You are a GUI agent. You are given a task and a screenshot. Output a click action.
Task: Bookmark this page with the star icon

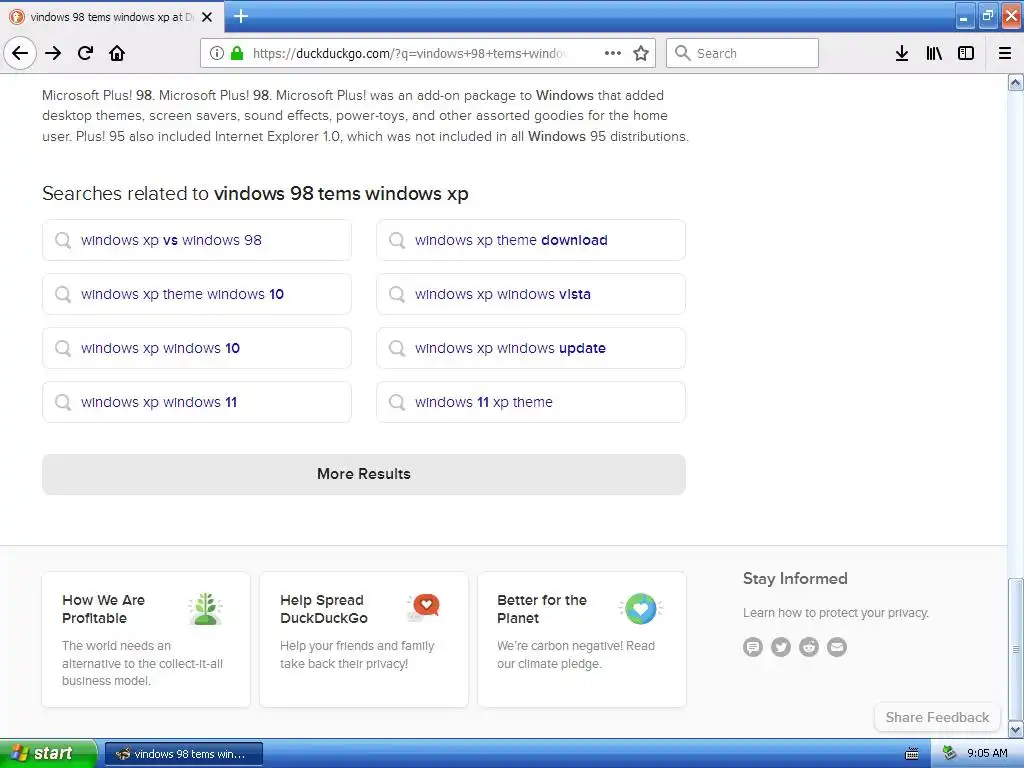(x=641, y=53)
